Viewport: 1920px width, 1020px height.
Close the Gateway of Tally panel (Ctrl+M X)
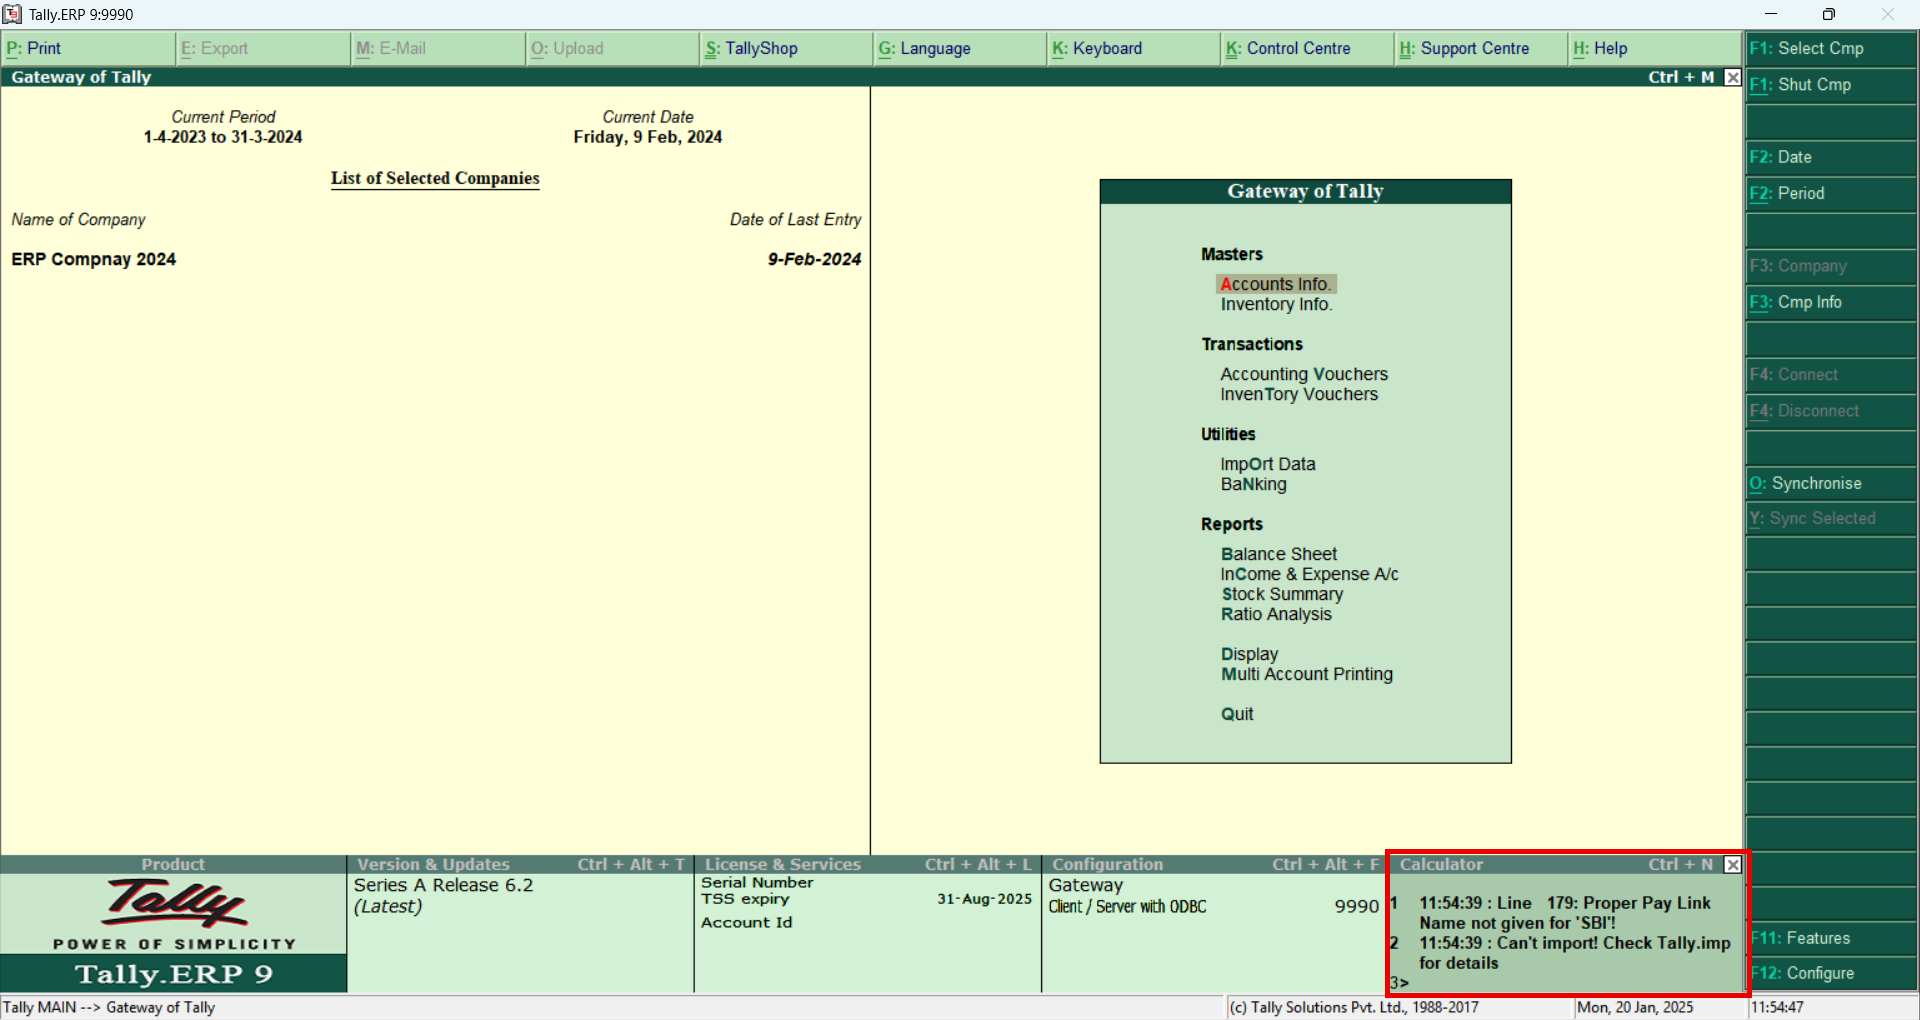pyautogui.click(x=1732, y=77)
